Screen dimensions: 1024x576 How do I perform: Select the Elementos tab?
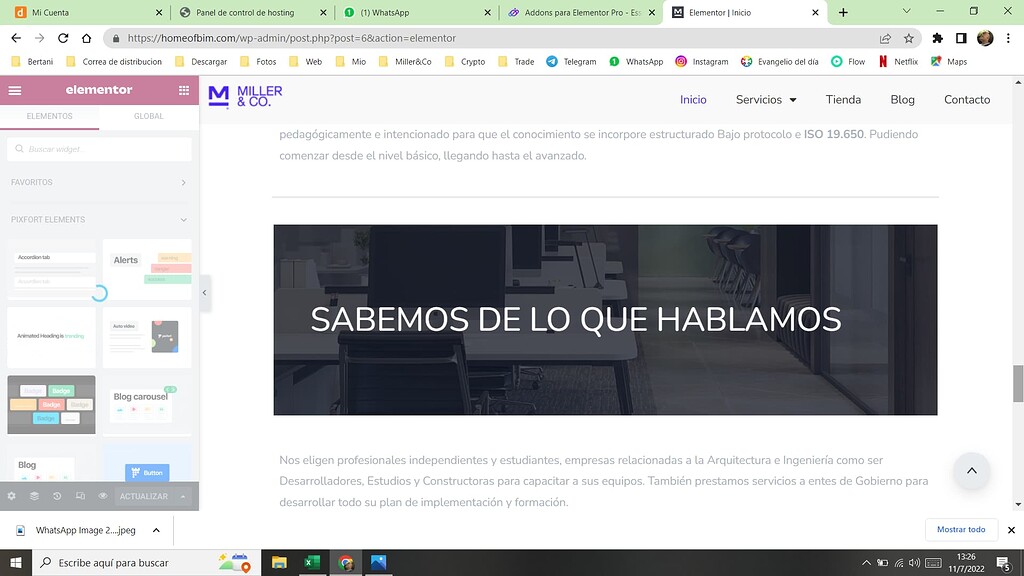pos(49,116)
